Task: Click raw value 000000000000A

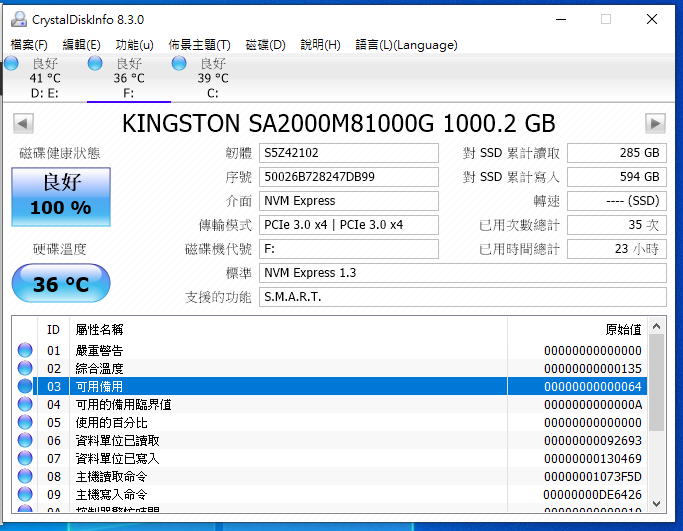Action: point(593,405)
